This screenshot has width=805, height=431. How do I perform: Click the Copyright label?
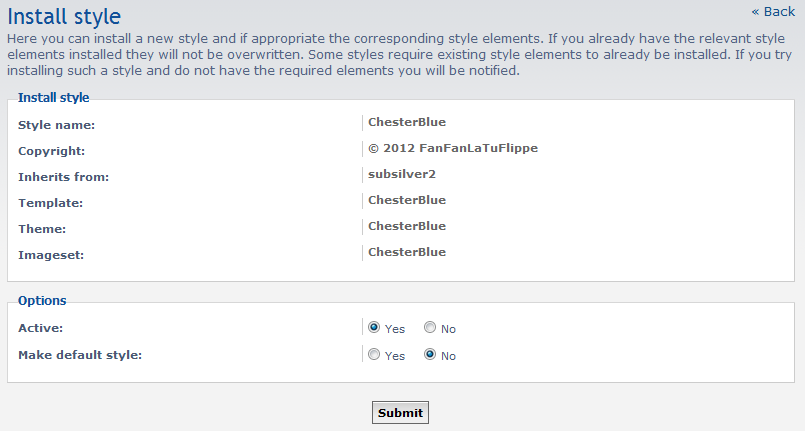click(52, 151)
